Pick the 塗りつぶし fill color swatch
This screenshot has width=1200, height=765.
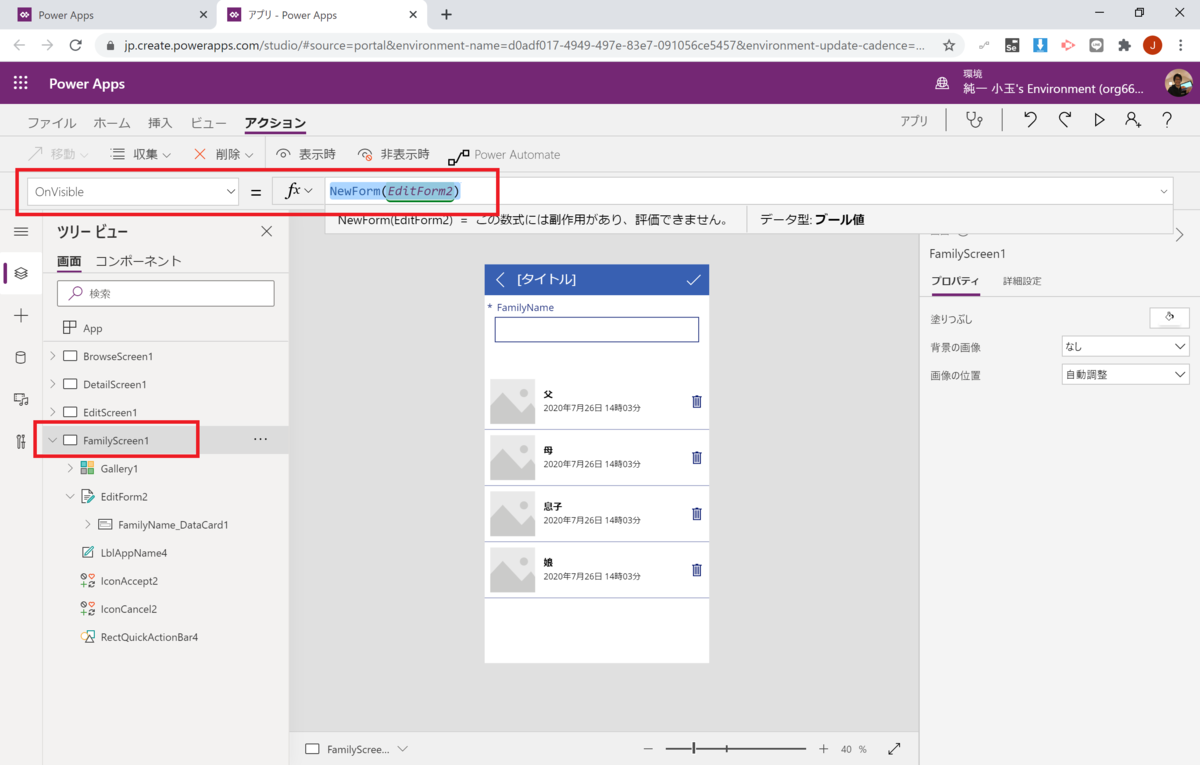click(x=1169, y=318)
